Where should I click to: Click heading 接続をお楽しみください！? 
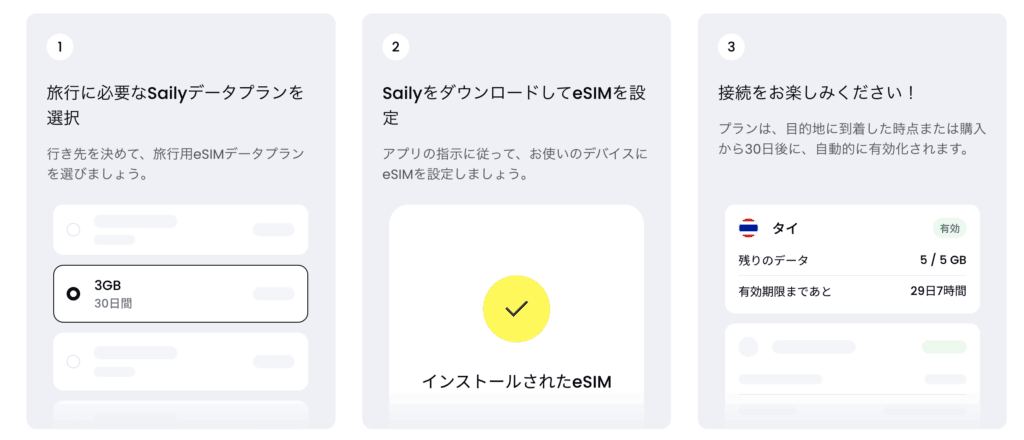pos(817,93)
